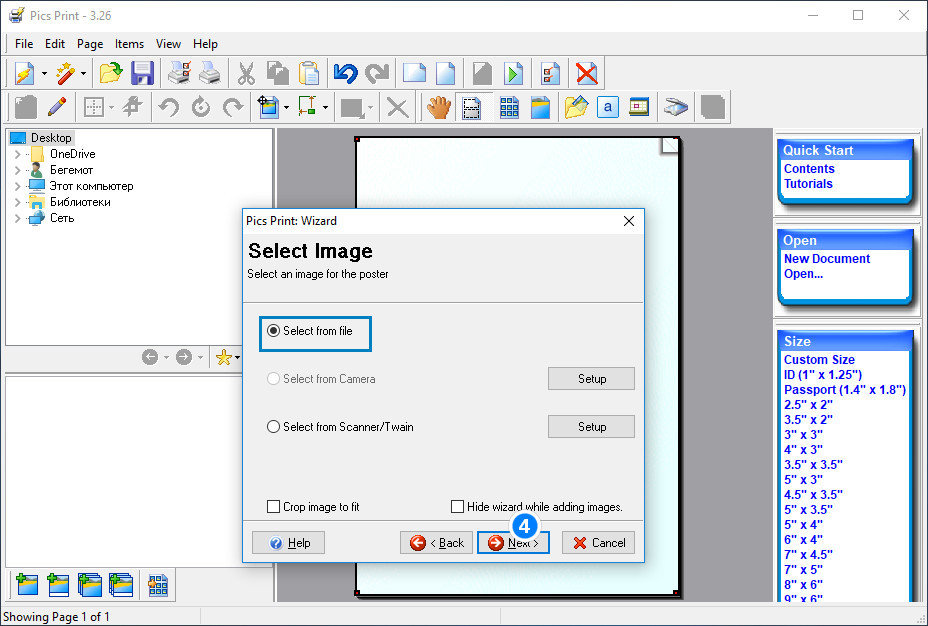The height and width of the screenshot is (626, 928).
Task: Select the pencil edit tool icon
Action: 57,107
